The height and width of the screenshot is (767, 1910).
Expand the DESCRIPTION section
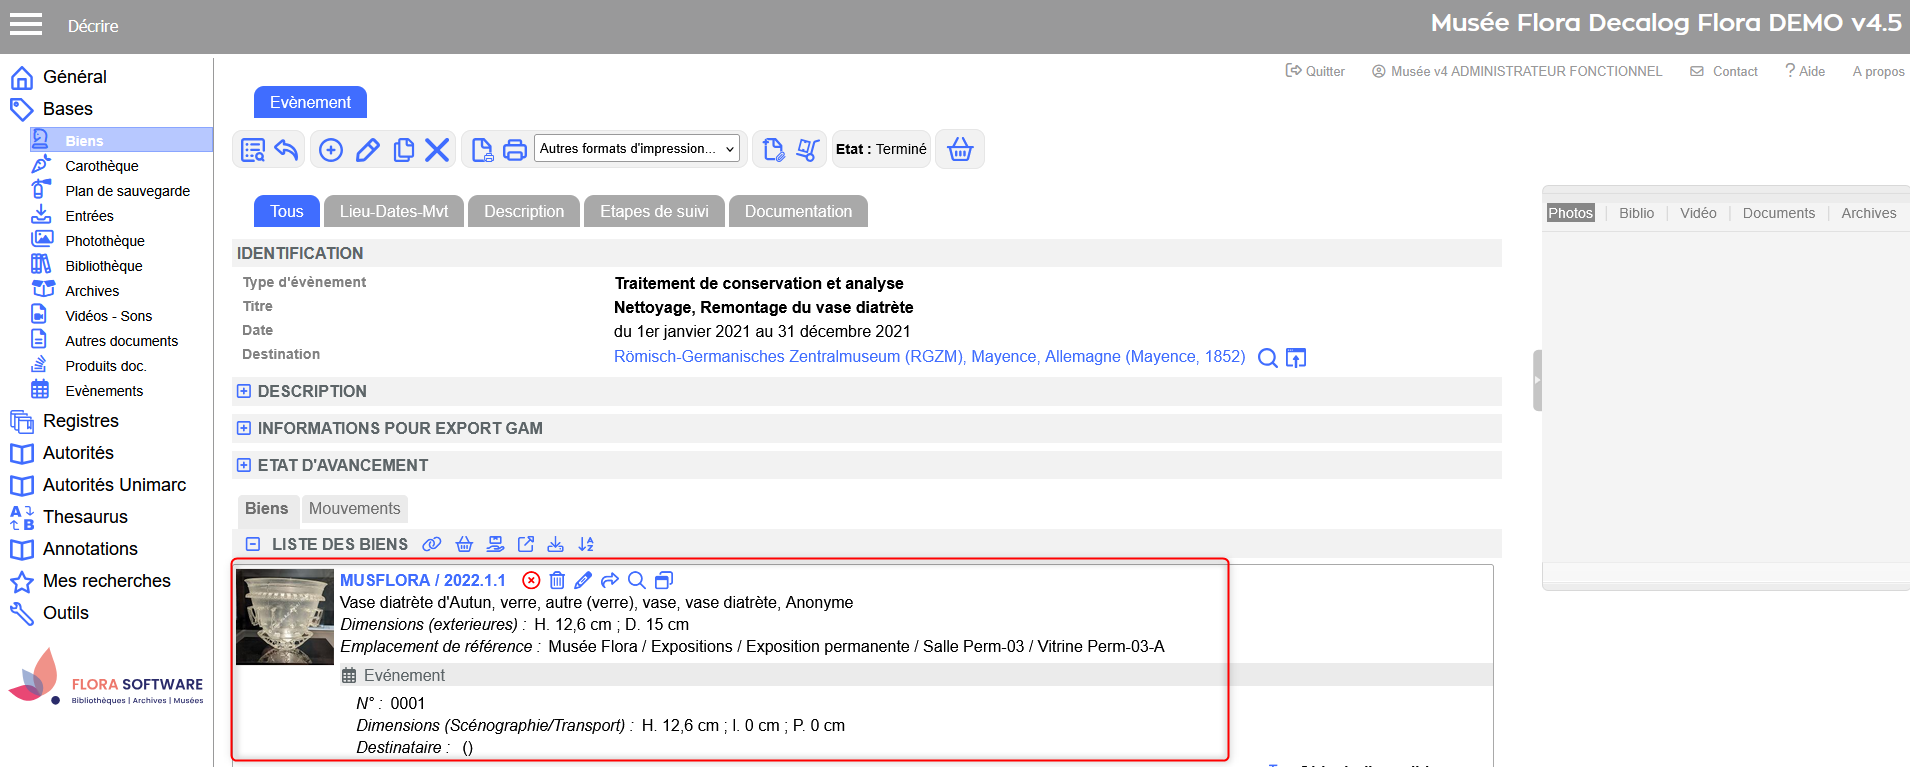(244, 391)
